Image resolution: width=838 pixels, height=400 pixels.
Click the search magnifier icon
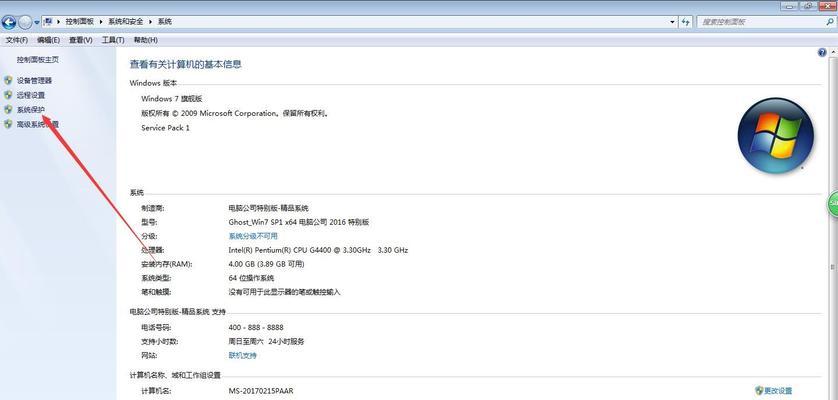point(829,22)
